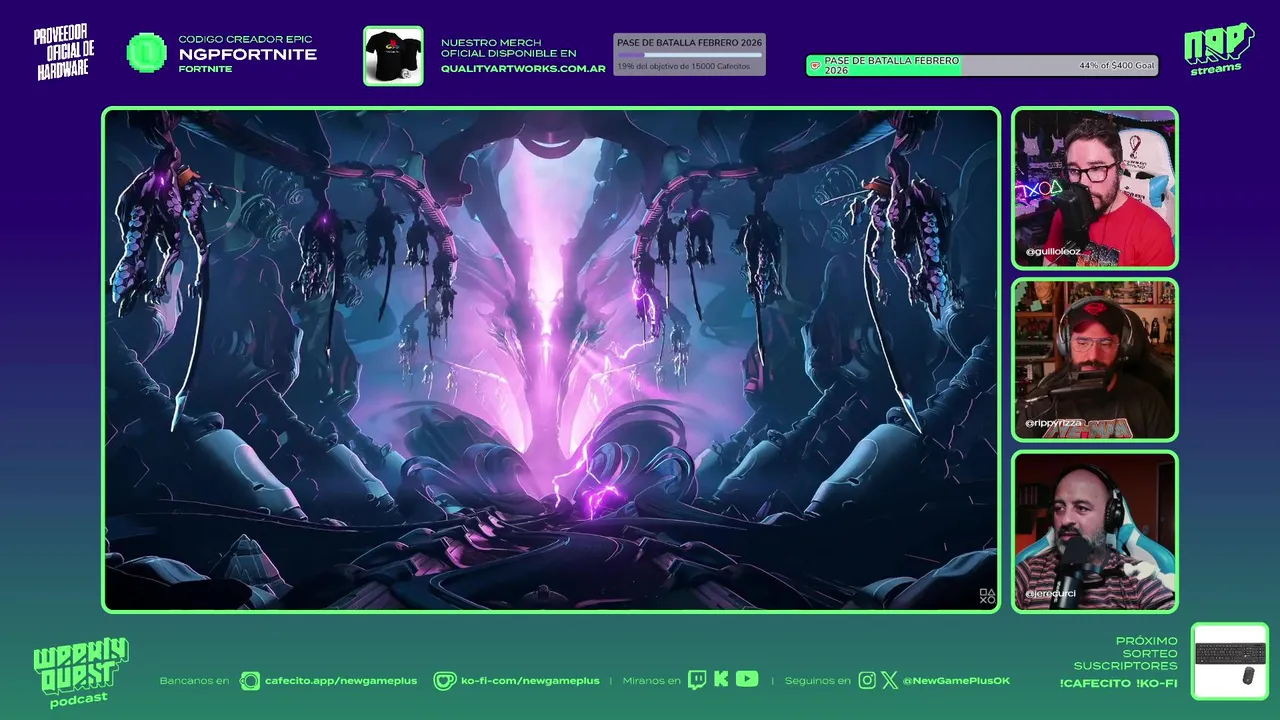Click the 15000 Cafecitos progress bar
The height and width of the screenshot is (720, 1280).
[689, 54]
